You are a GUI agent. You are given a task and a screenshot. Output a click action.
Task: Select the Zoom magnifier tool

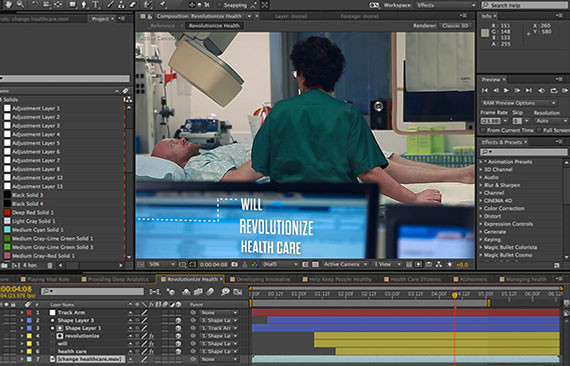tap(20, 4)
